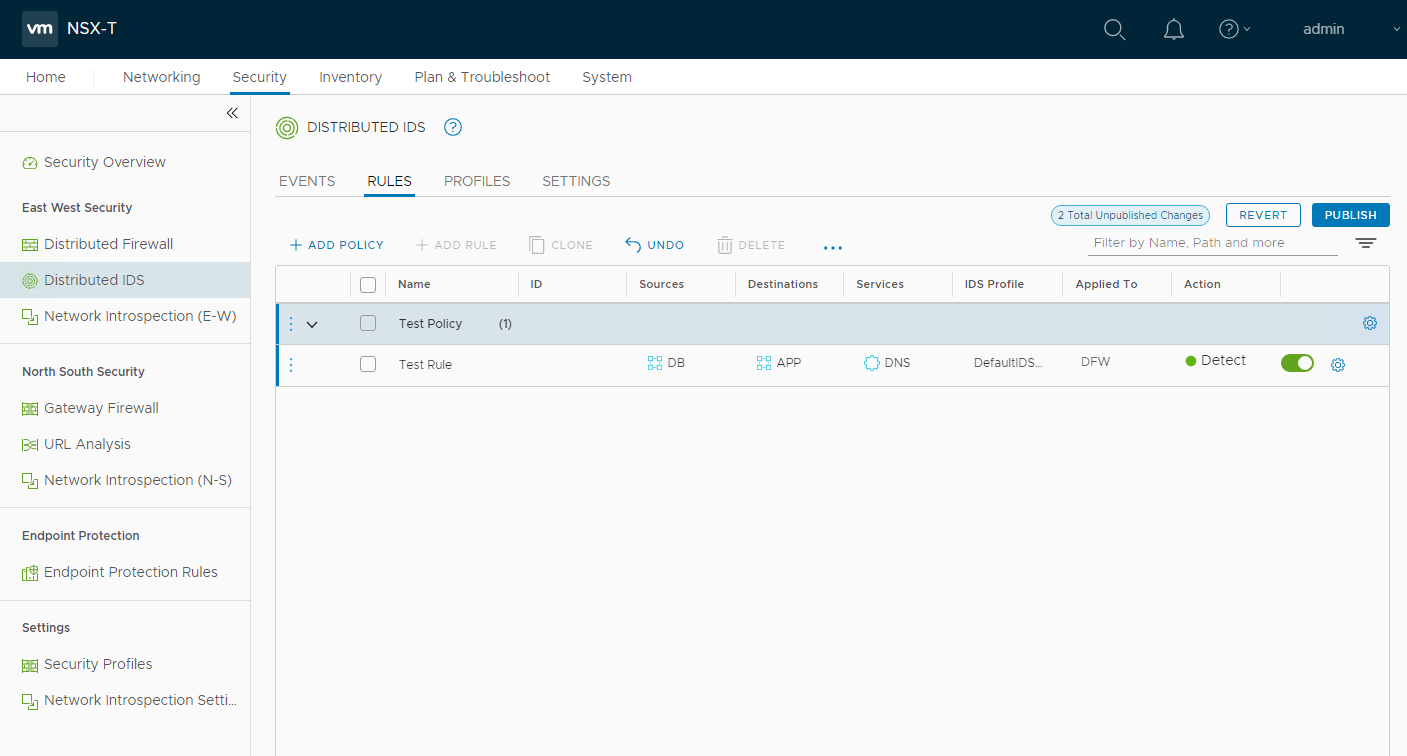Check the Test Policy checkbox
This screenshot has width=1407, height=756.
(368, 323)
